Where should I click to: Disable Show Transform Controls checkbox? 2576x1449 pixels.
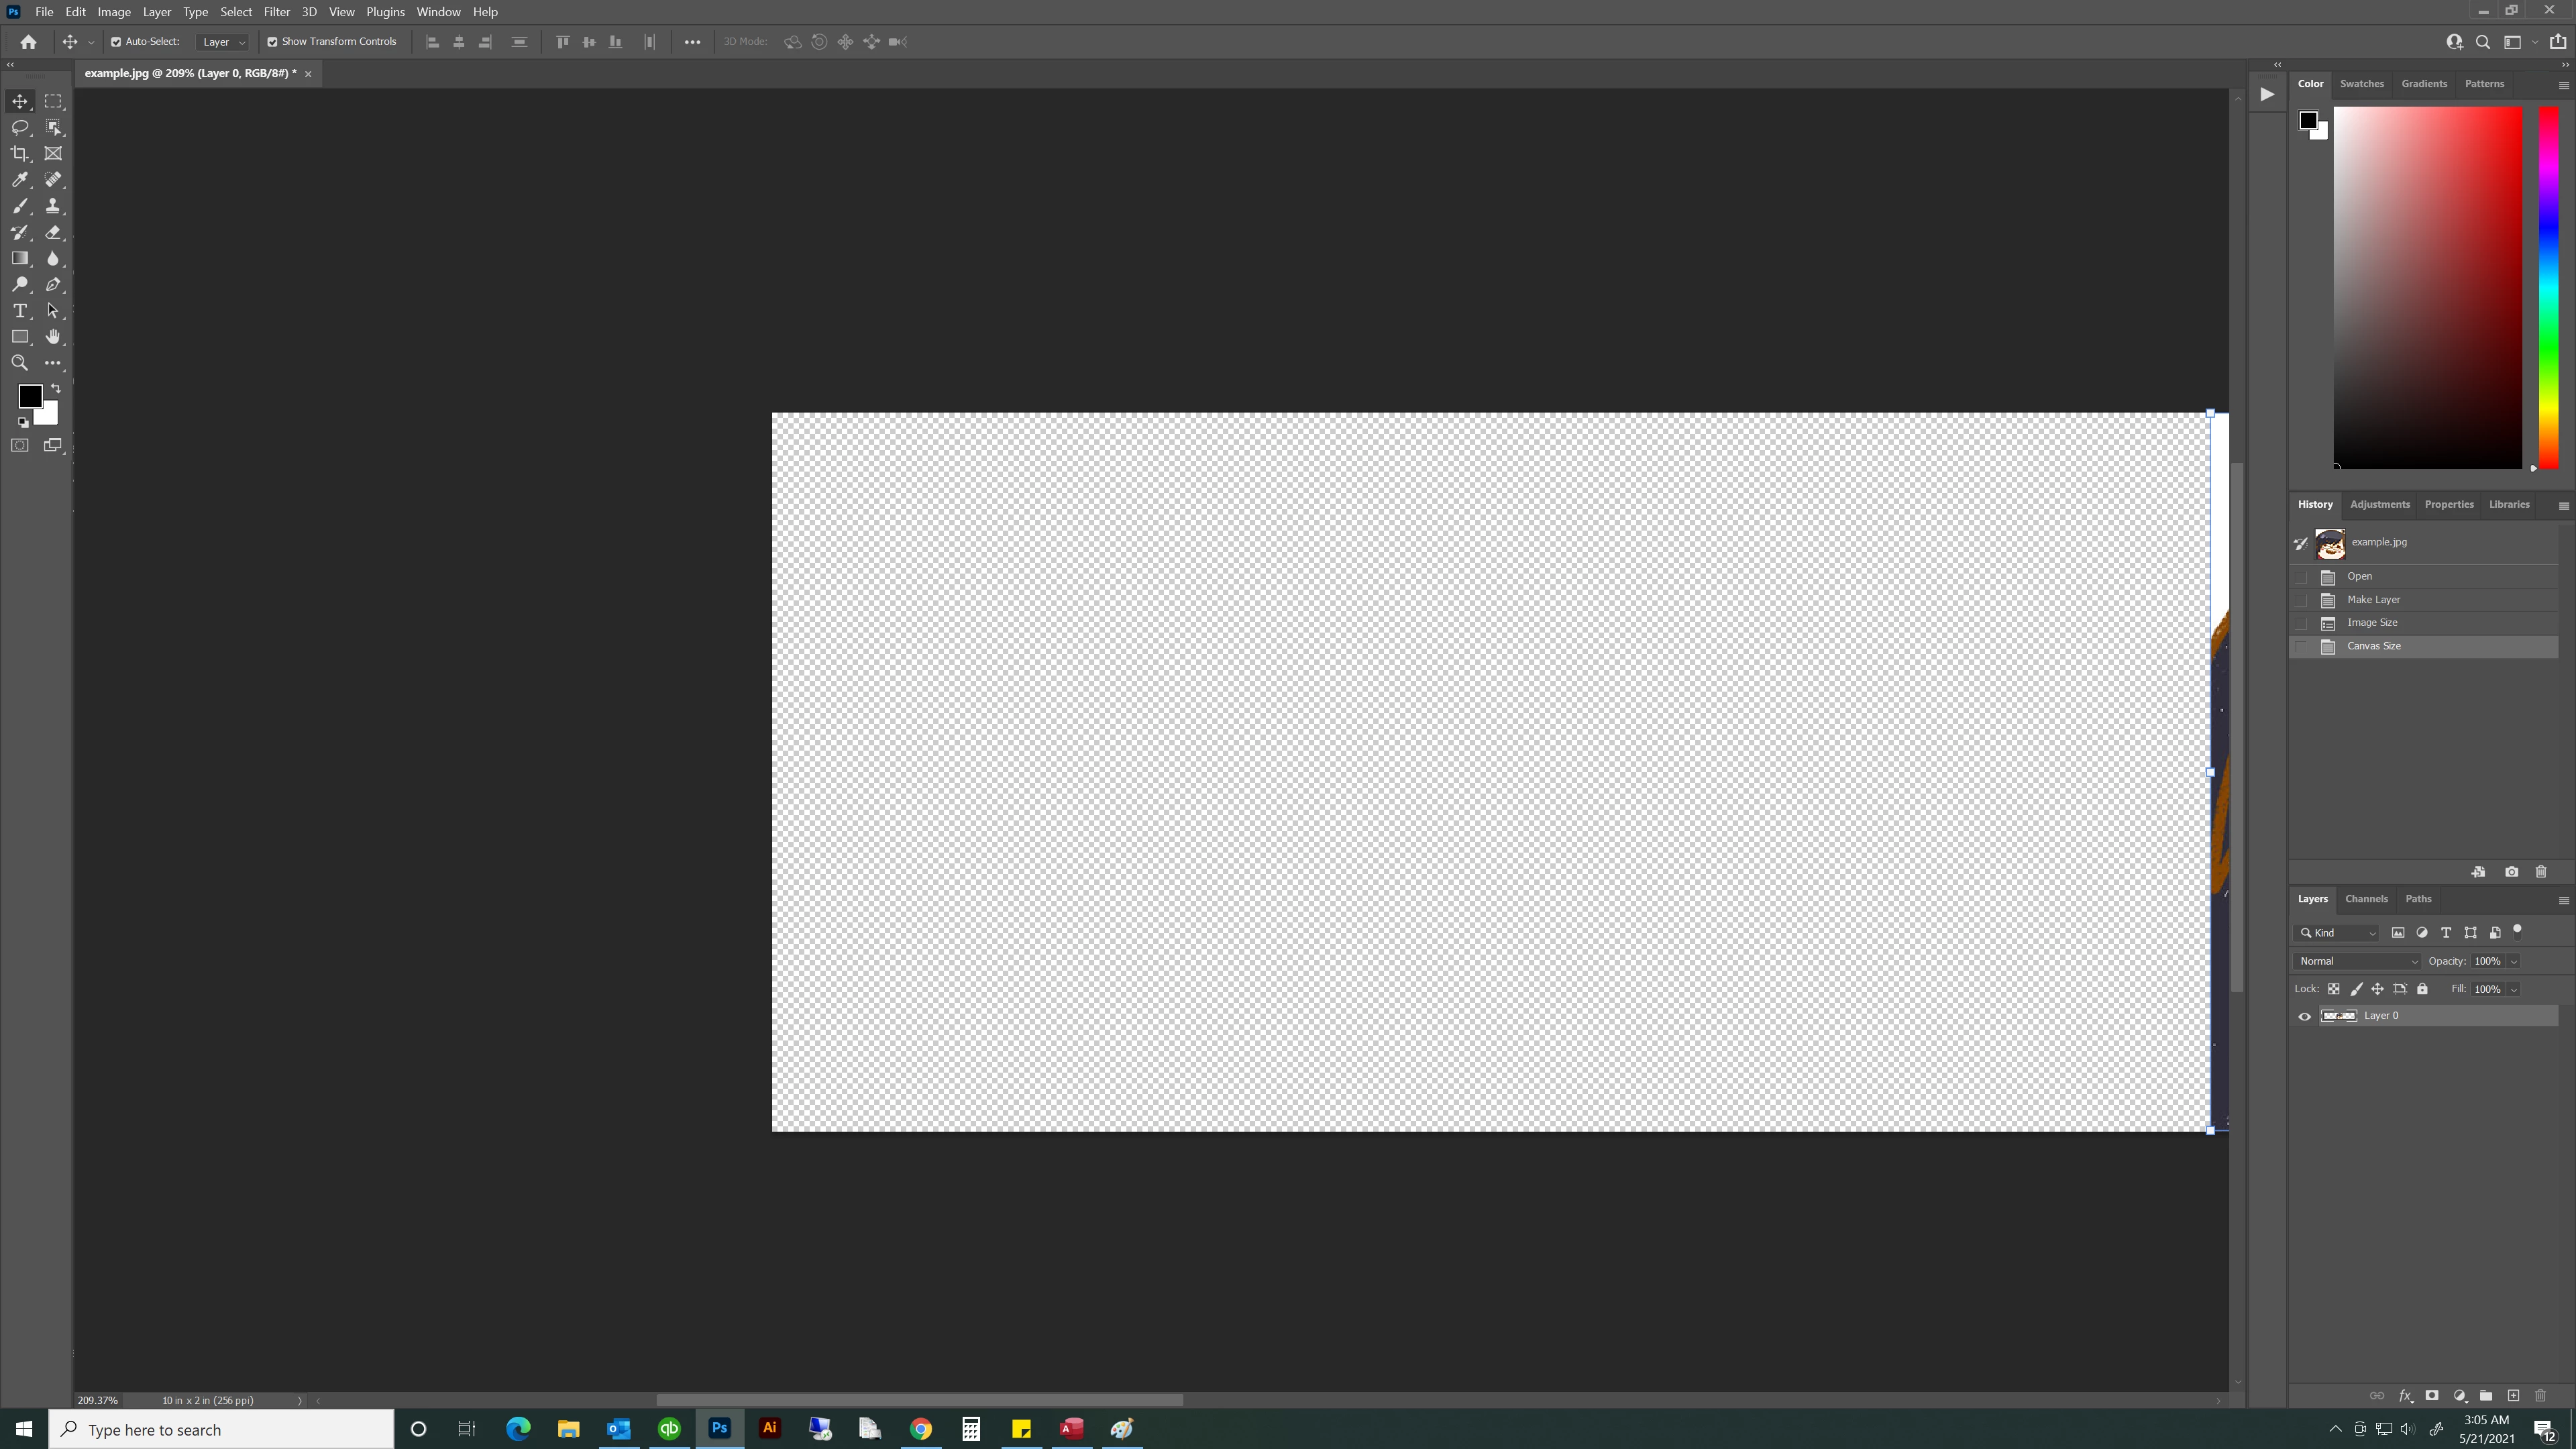[x=272, y=42]
